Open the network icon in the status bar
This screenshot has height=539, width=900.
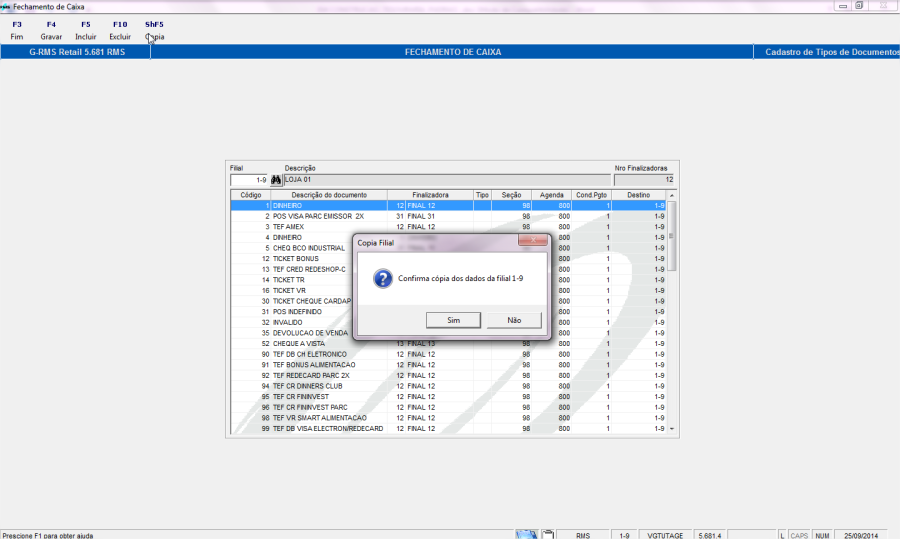pyautogui.click(x=526, y=535)
